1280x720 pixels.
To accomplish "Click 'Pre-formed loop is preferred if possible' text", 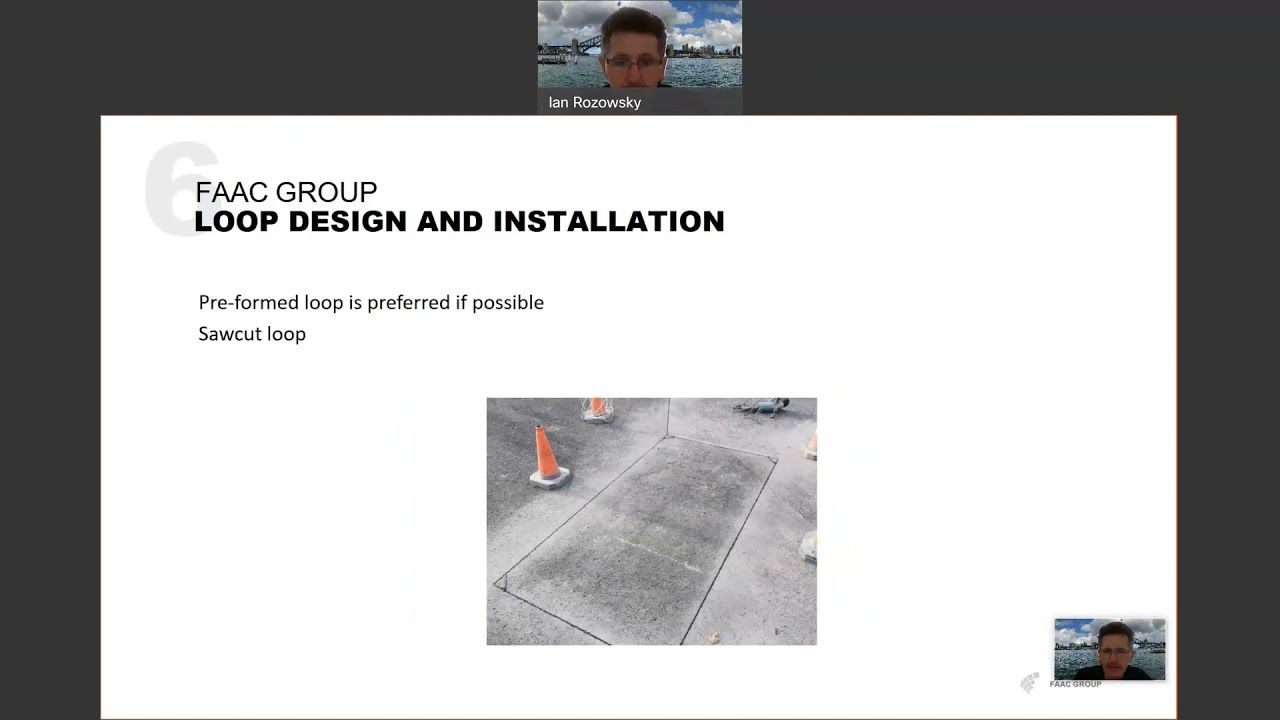I will [x=371, y=303].
